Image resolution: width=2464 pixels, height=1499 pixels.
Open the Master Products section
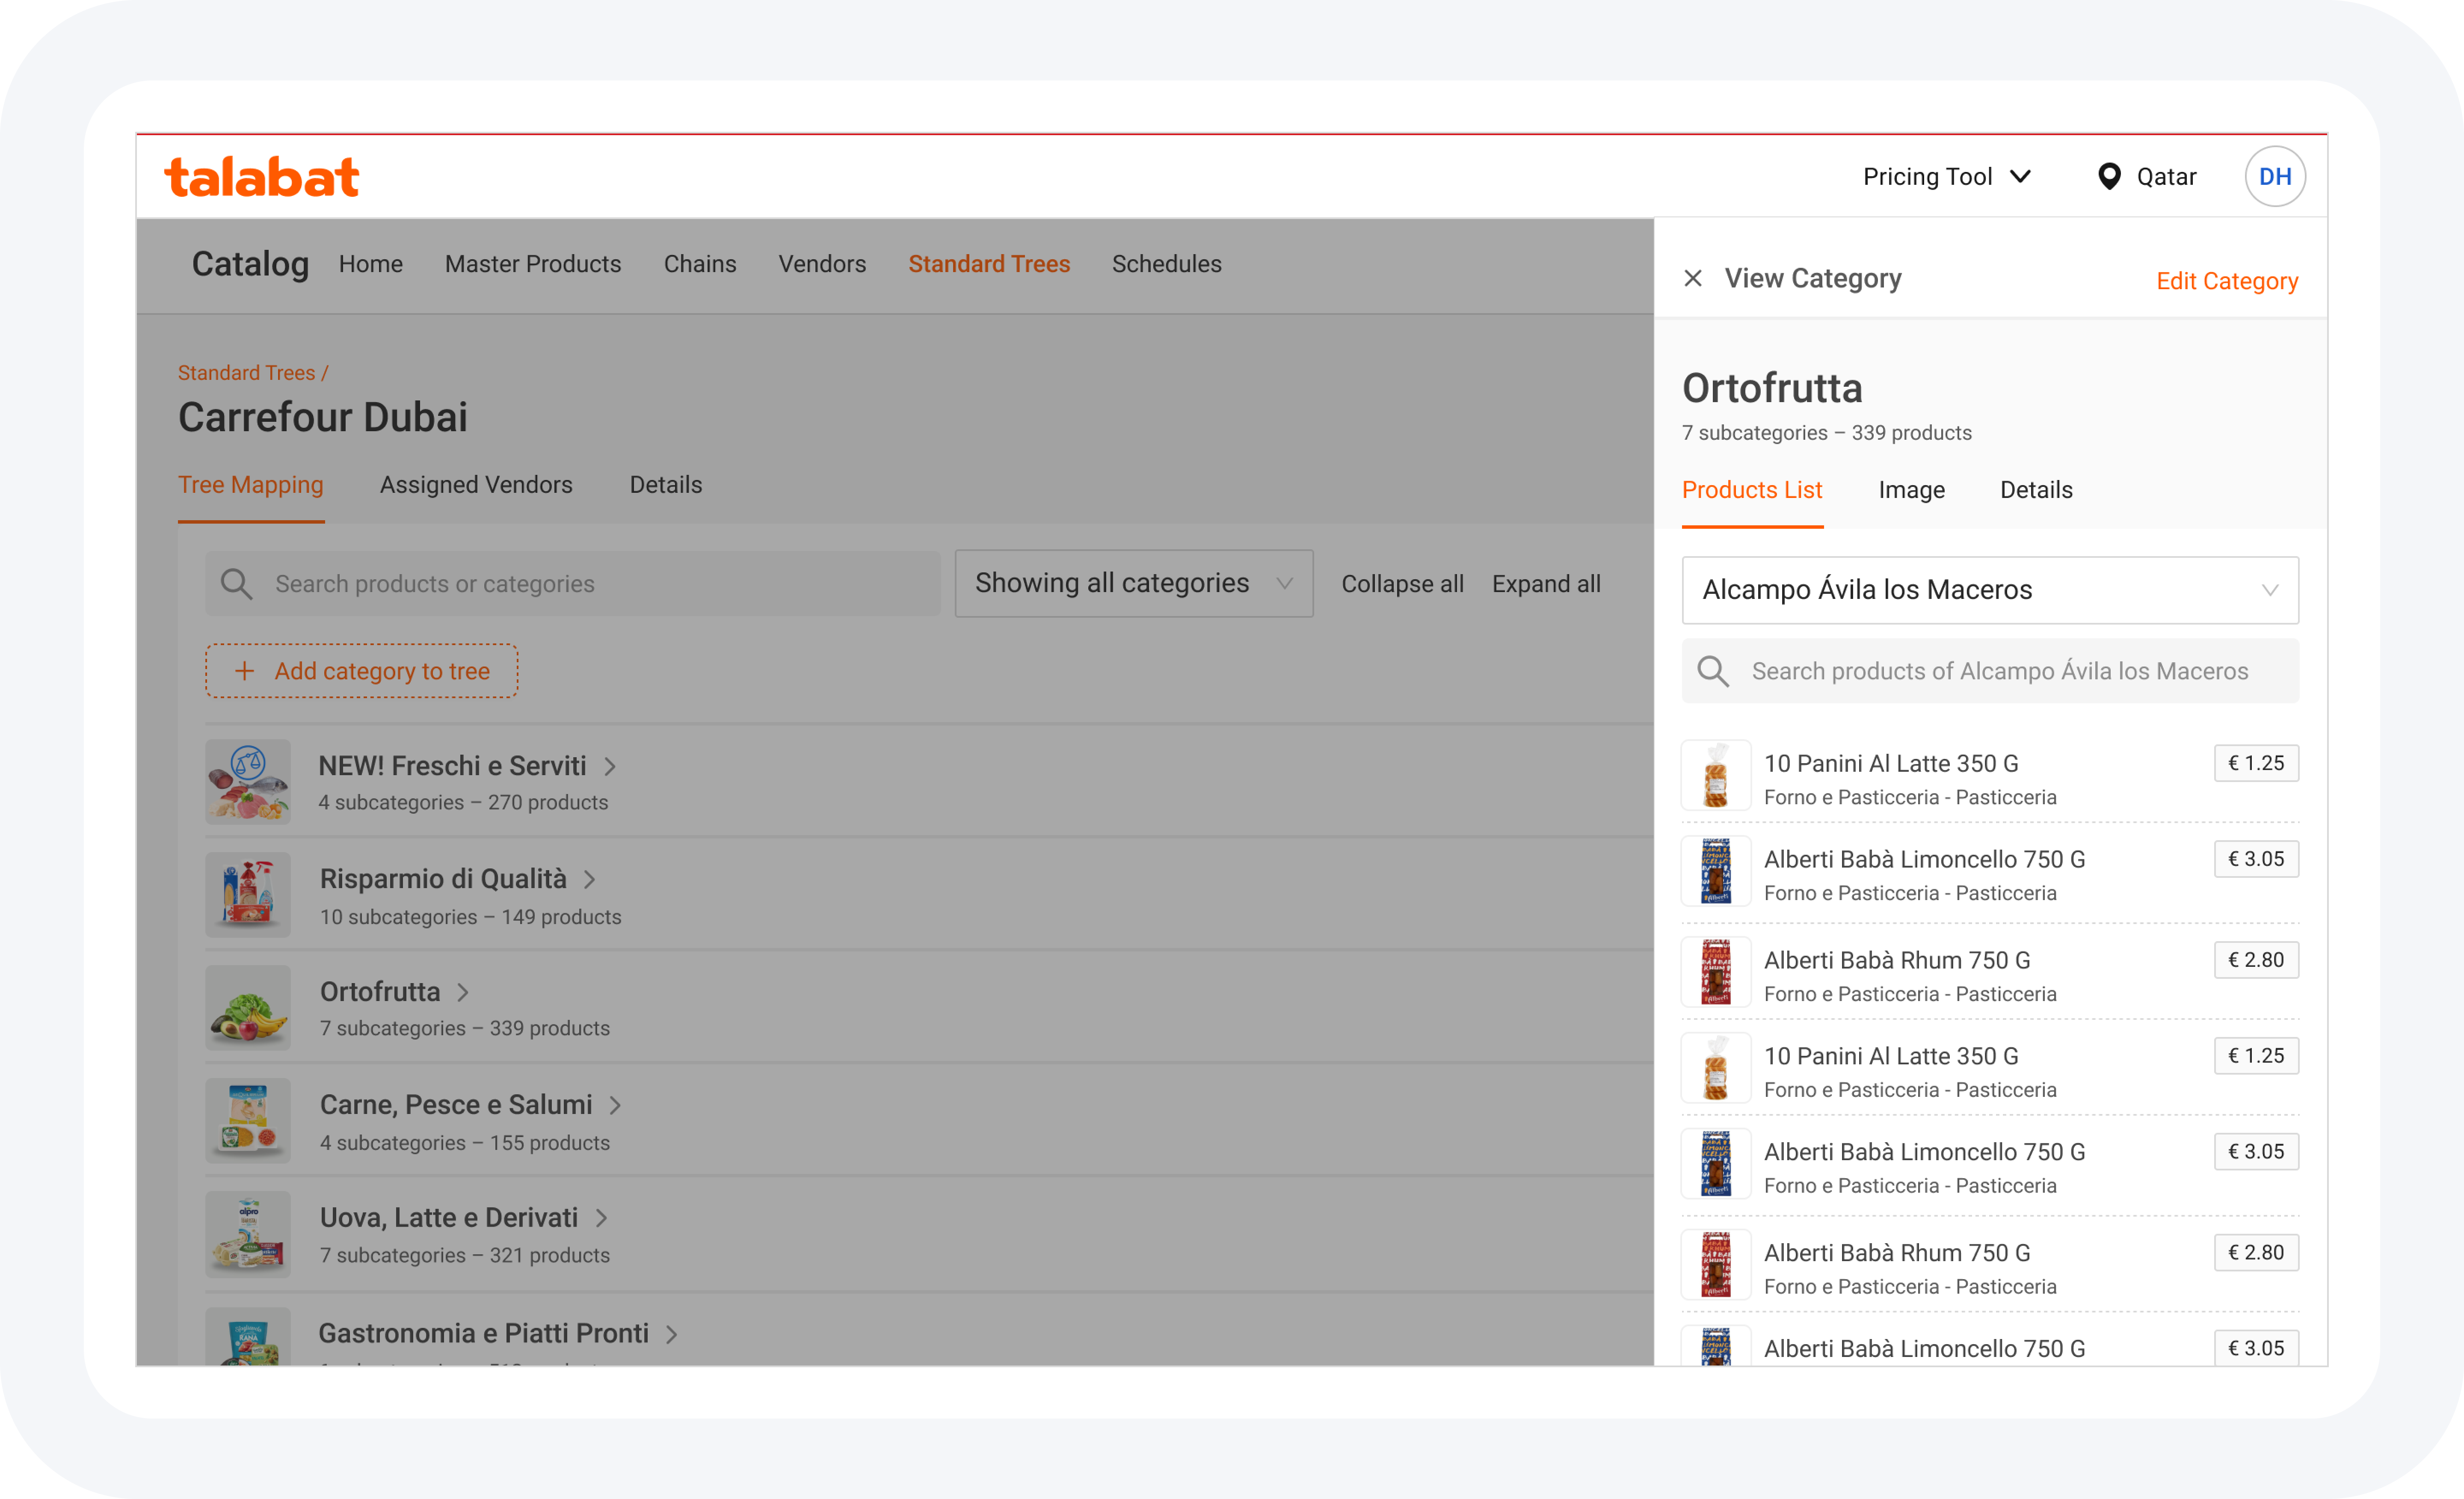click(533, 264)
